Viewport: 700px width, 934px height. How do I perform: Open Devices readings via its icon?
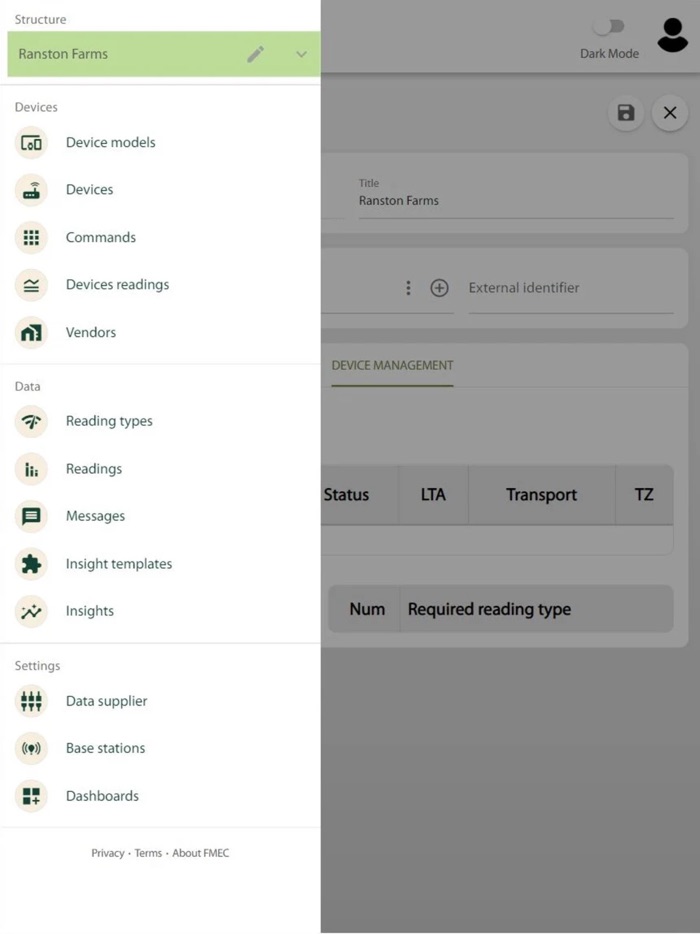[x=31, y=285]
